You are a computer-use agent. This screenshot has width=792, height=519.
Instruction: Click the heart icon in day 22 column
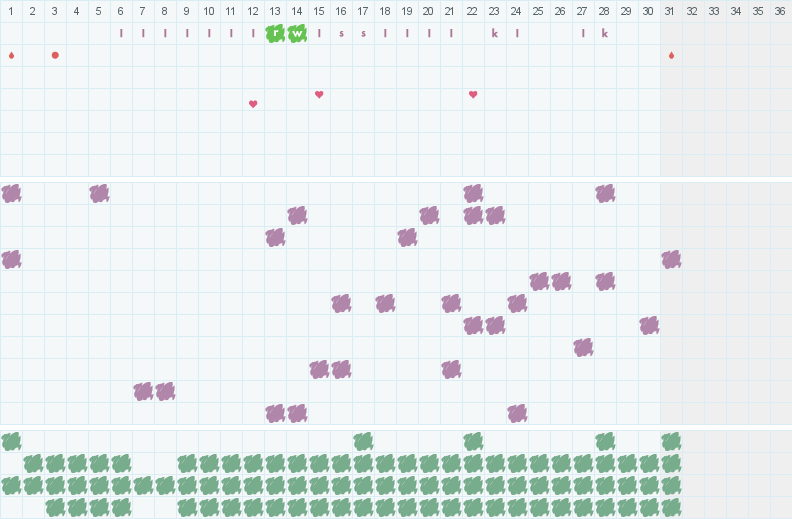pyautogui.click(x=473, y=95)
